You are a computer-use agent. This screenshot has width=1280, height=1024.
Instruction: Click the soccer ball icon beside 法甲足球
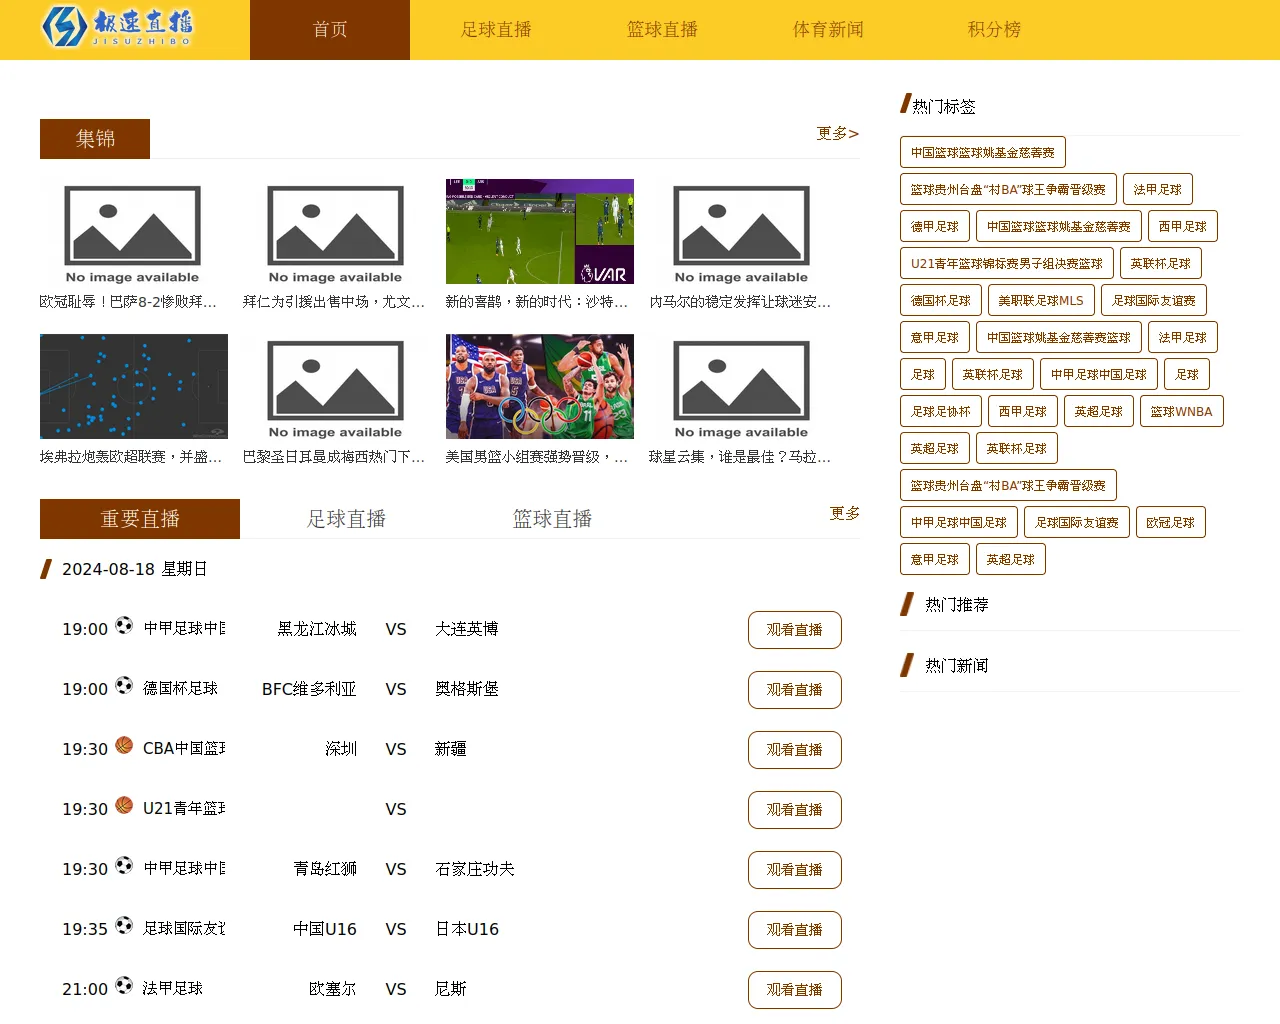[x=124, y=985]
